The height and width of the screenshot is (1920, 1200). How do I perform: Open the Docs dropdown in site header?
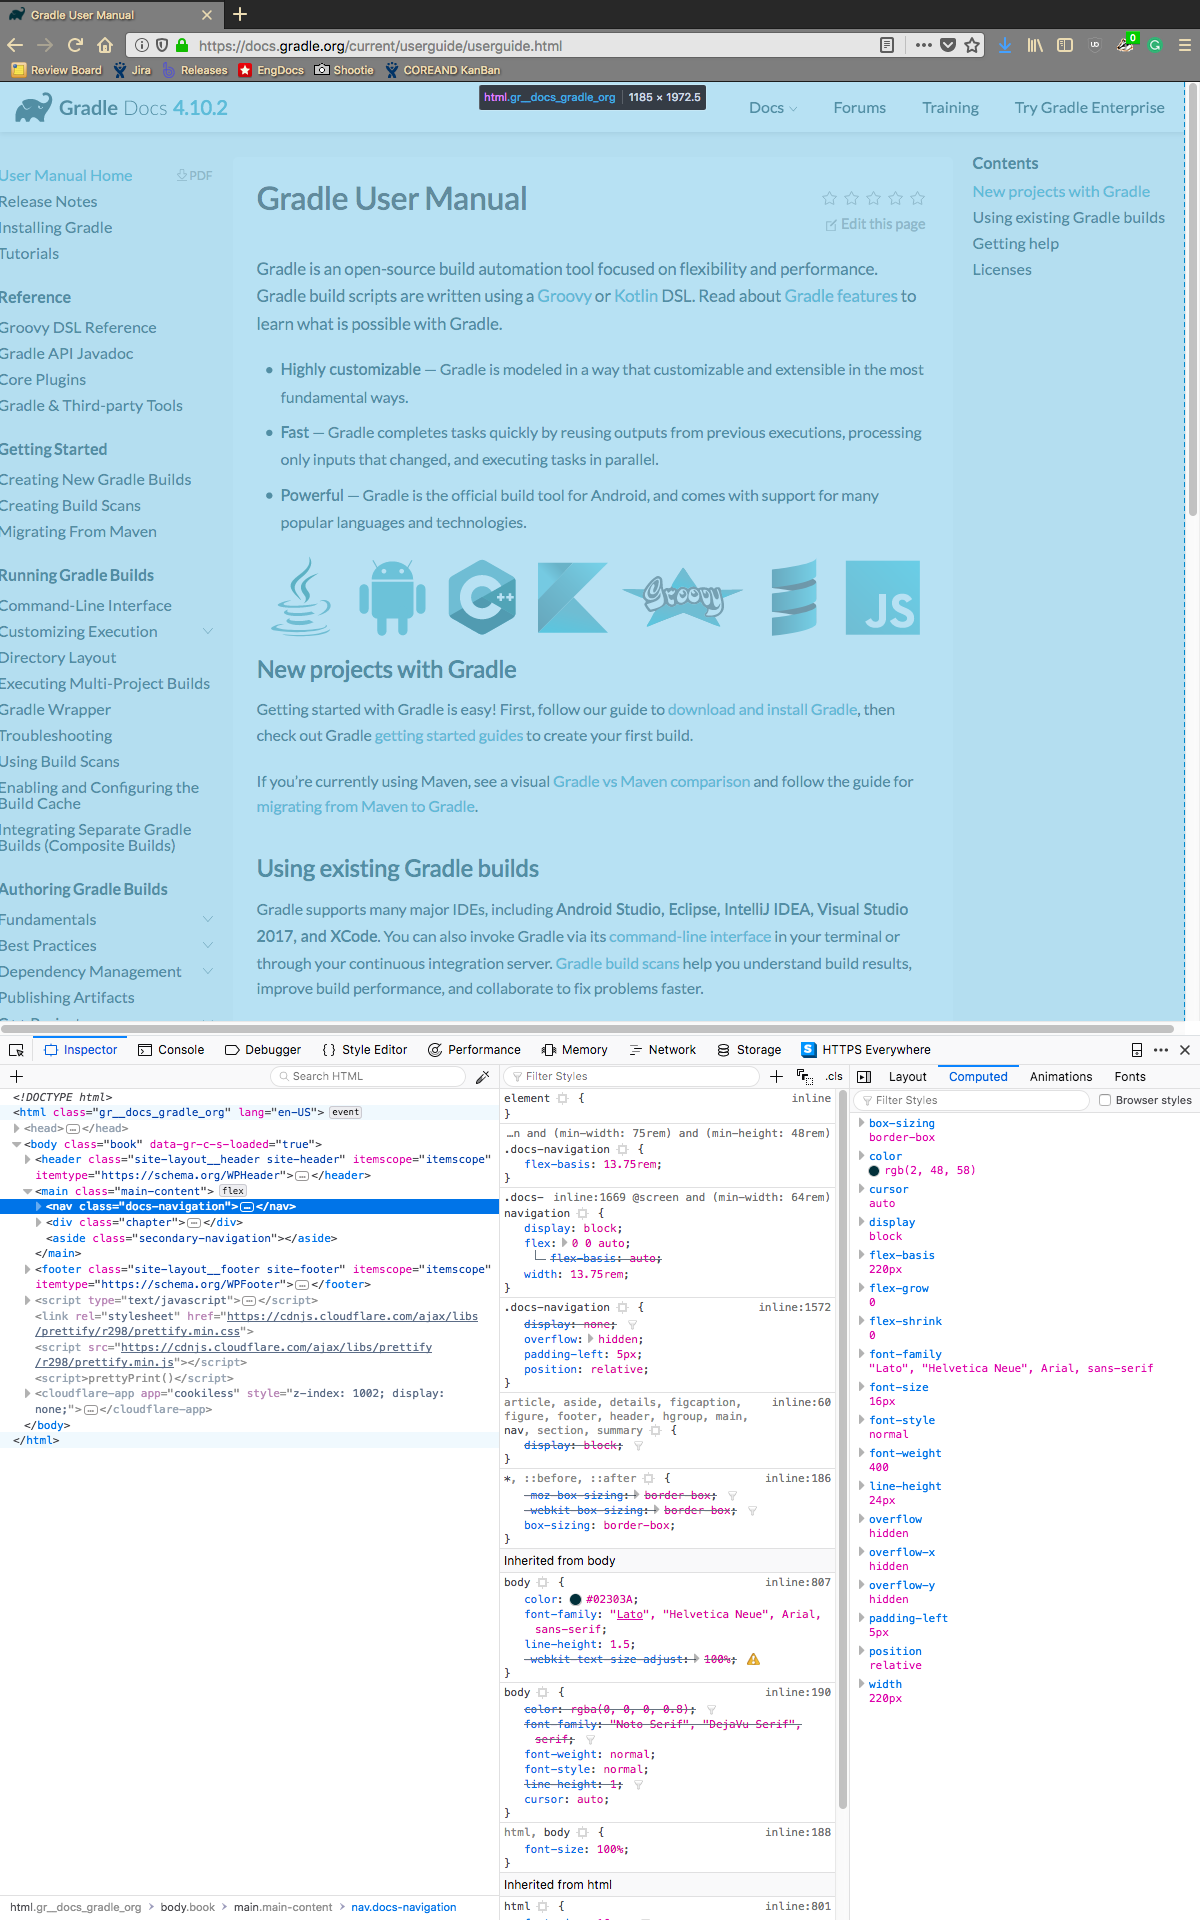[773, 108]
